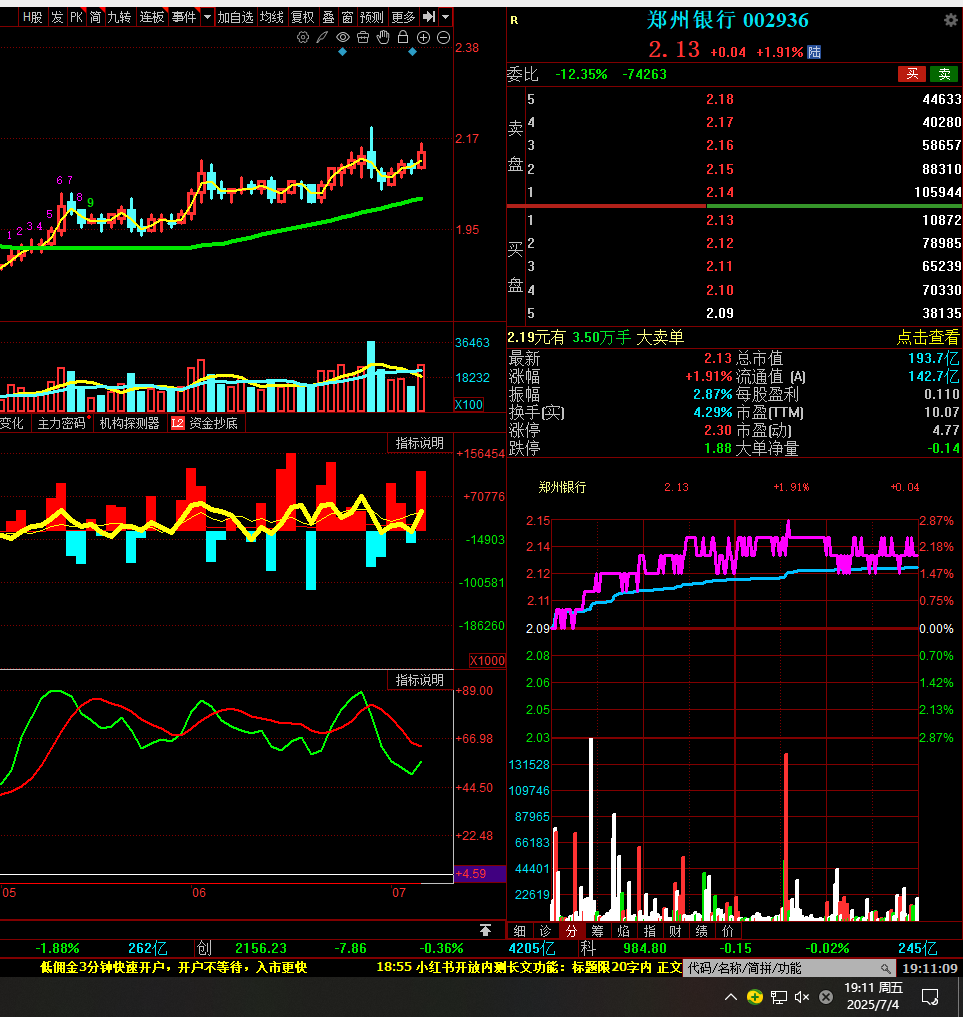Click the 叠 overlay button
This screenshot has height=1017, width=963.
click(x=329, y=17)
